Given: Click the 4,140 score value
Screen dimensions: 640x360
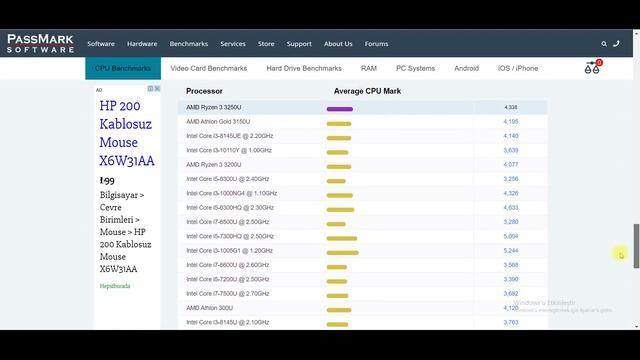Looking at the screenshot, I should 511,136.
